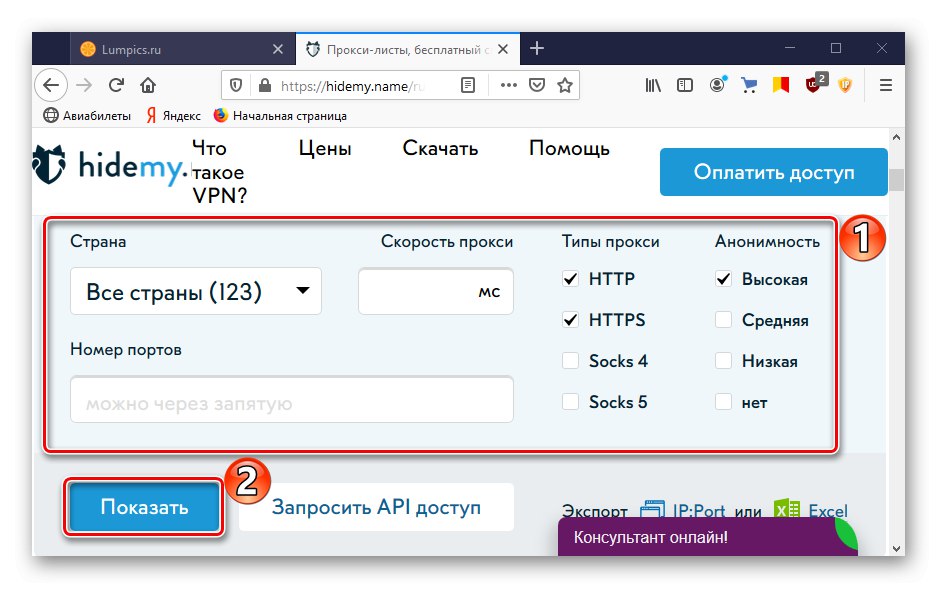The width and height of the screenshot is (937, 599).
Task: Click the Показать button
Action: [x=142, y=507]
